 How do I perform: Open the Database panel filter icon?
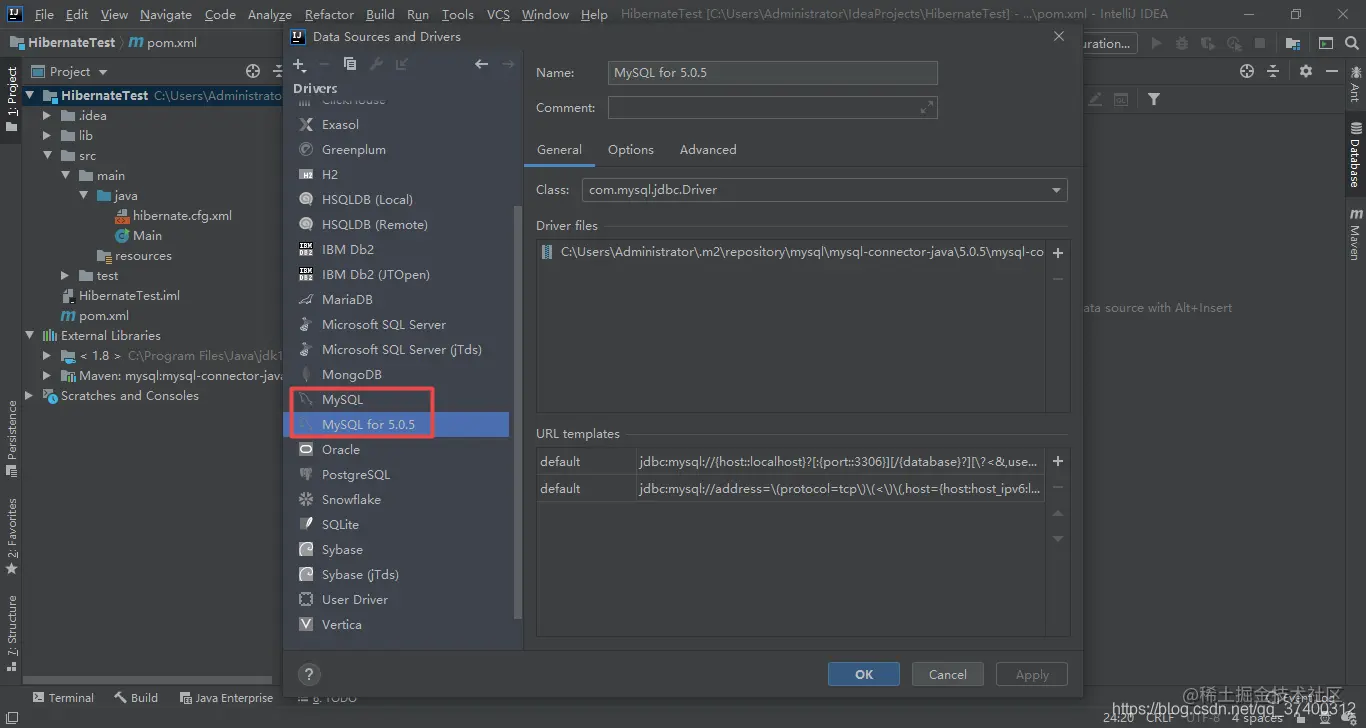click(x=1154, y=99)
